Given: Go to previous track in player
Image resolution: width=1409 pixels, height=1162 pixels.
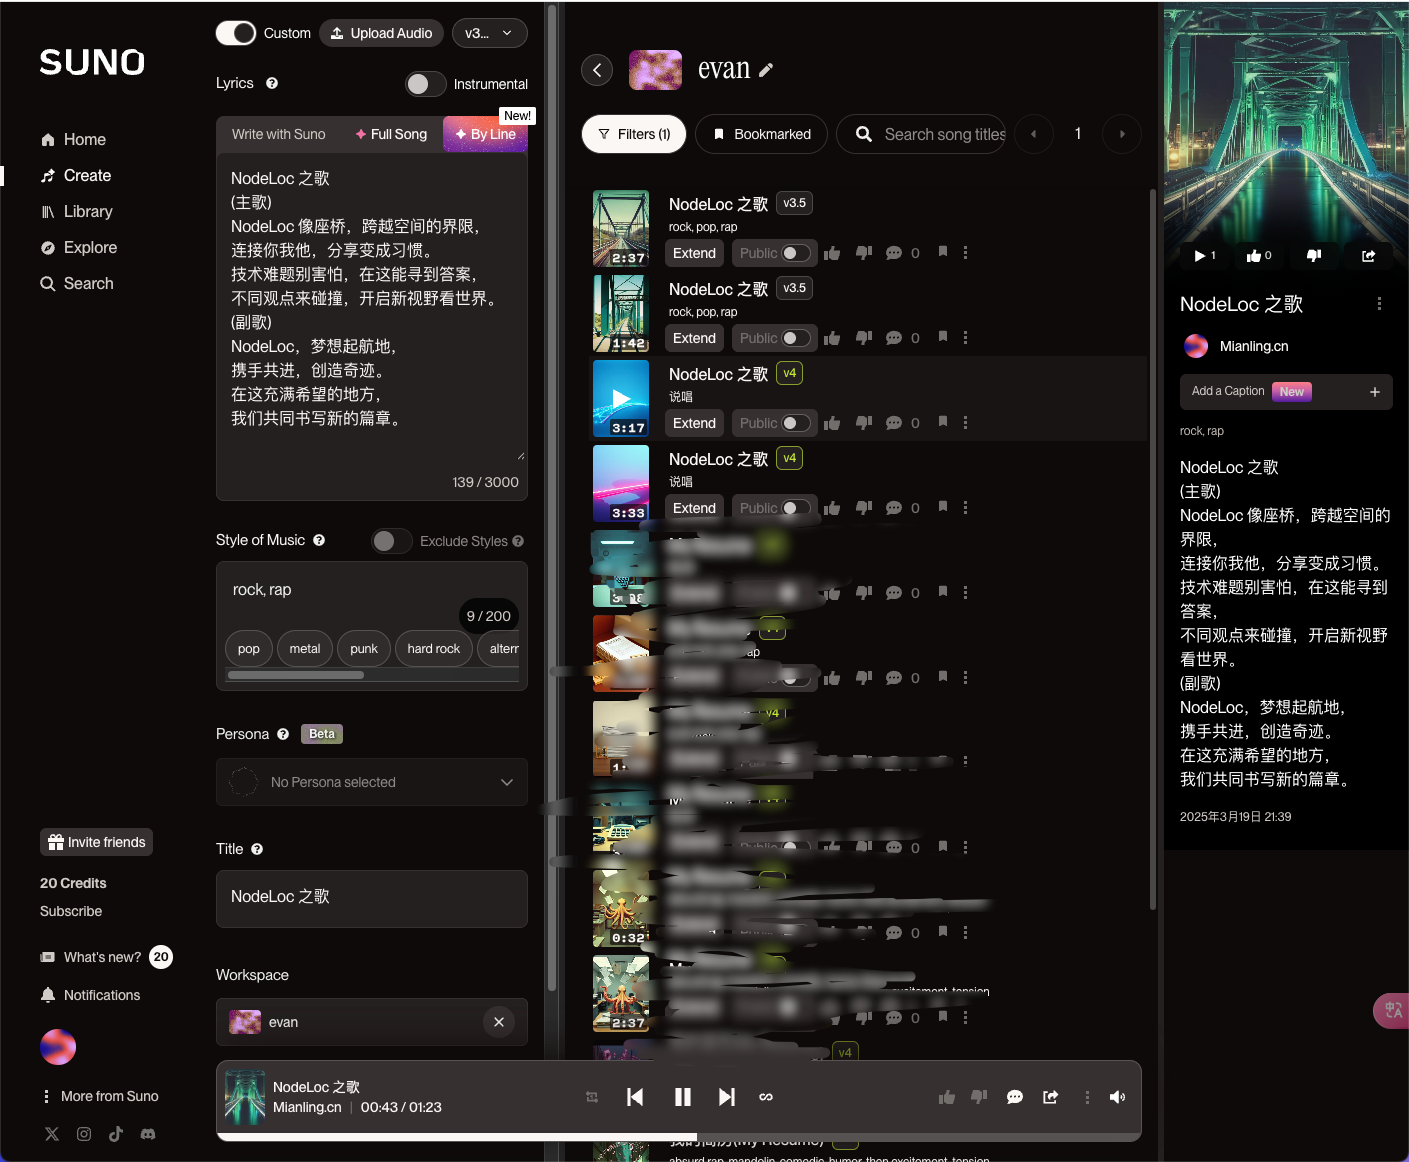Looking at the screenshot, I should point(635,1097).
